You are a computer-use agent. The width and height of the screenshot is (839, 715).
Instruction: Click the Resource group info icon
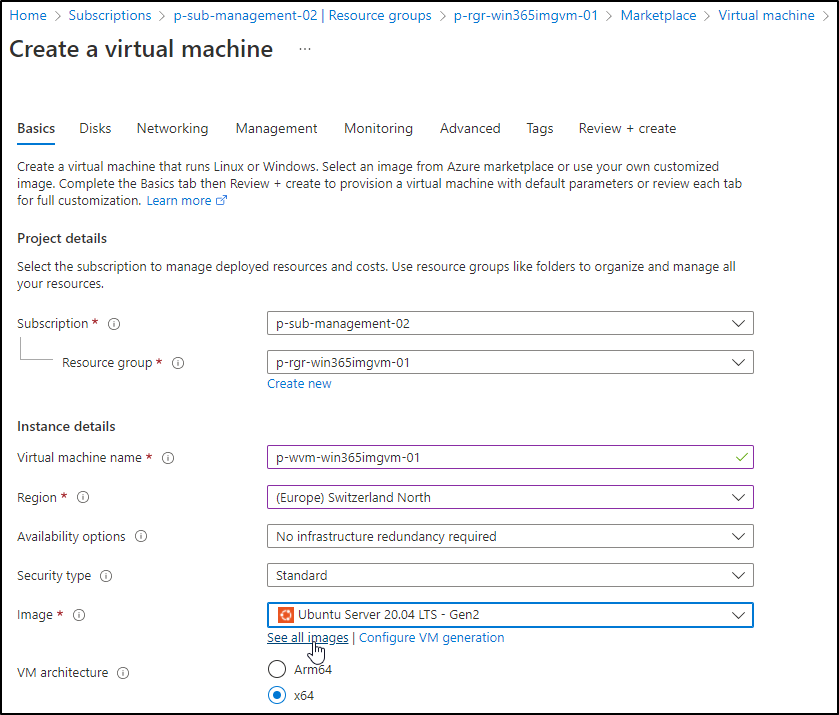tap(178, 363)
